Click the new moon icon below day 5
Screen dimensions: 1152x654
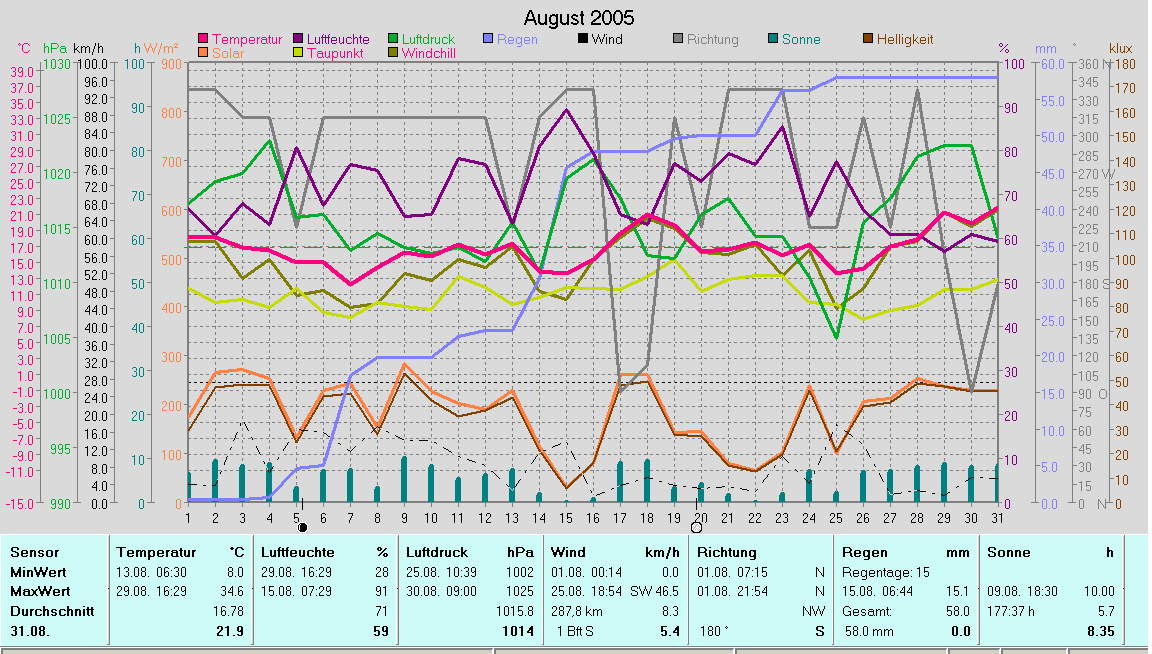(302, 527)
